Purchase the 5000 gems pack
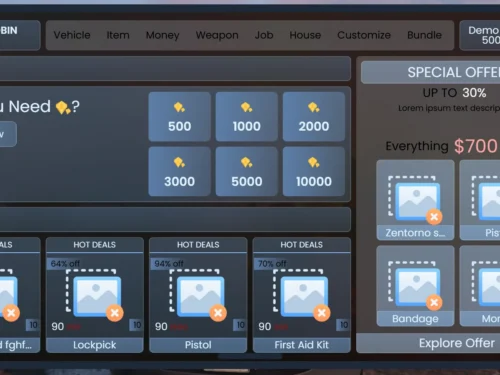500x375 pixels. pos(247,171)
